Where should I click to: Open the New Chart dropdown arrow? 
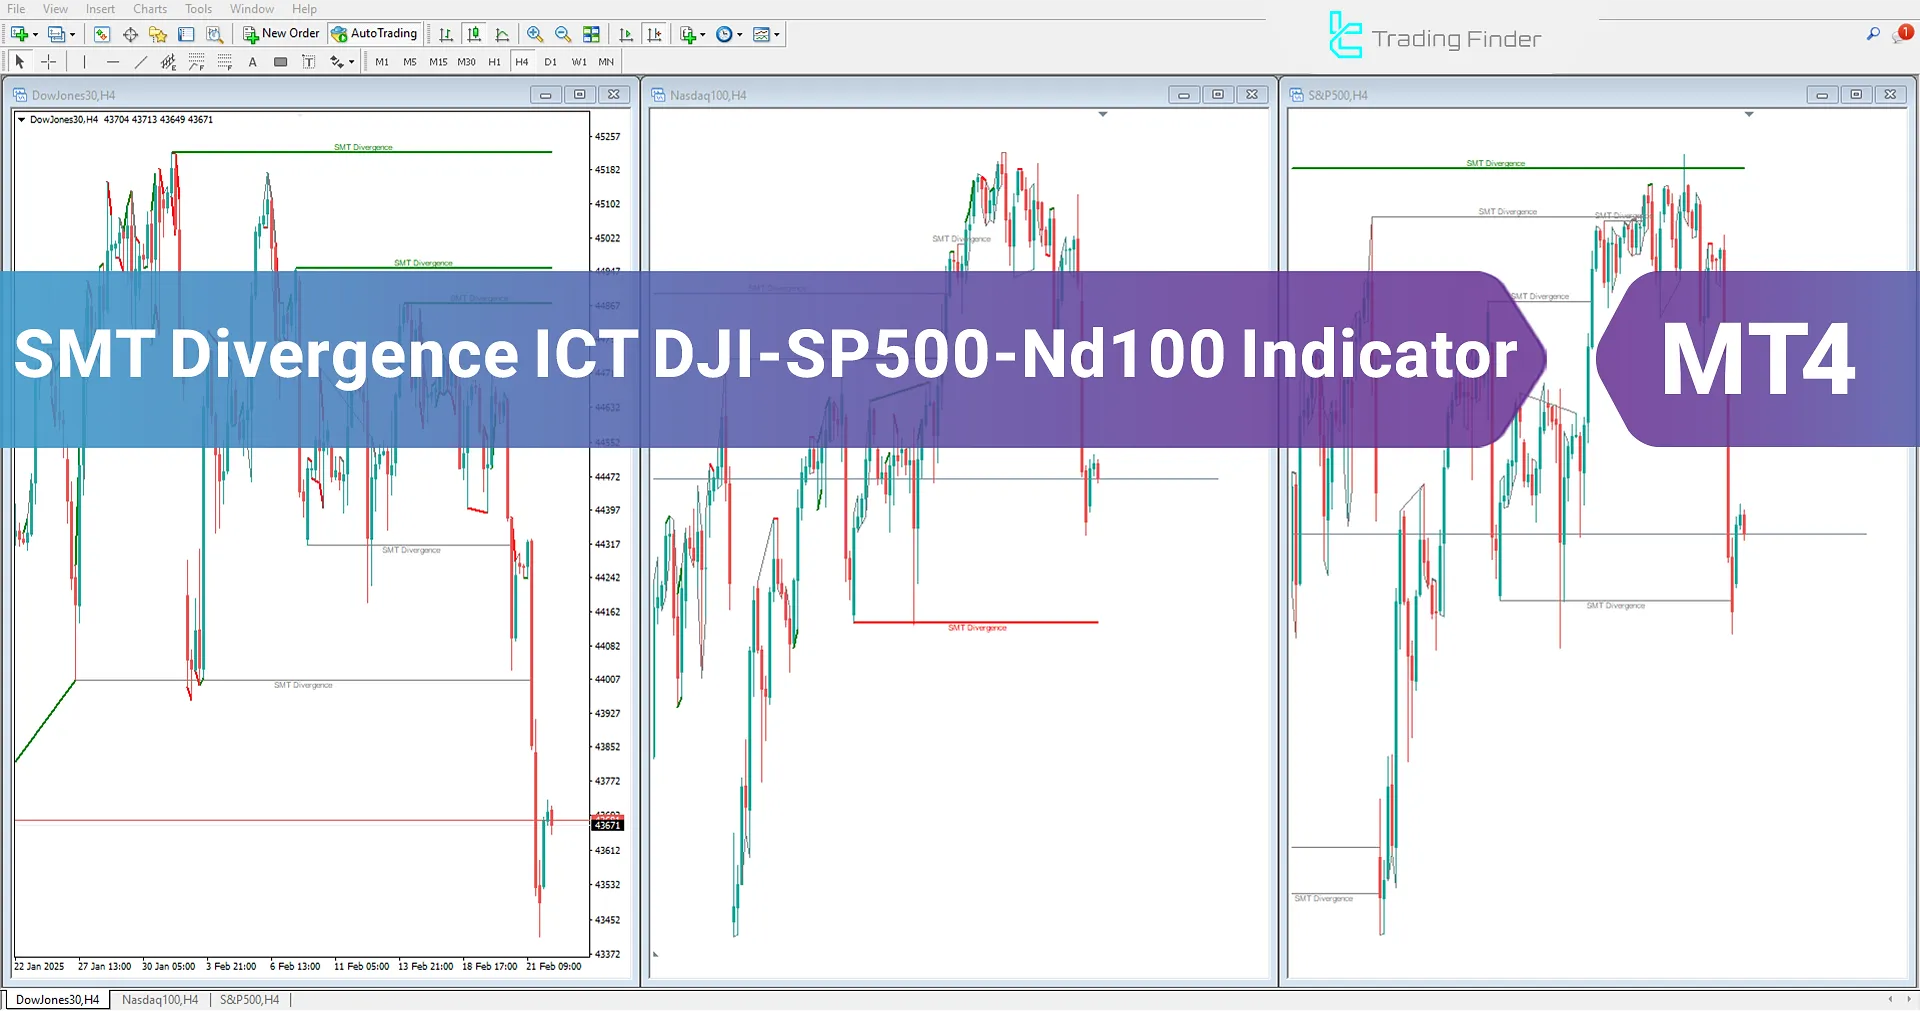35,34
